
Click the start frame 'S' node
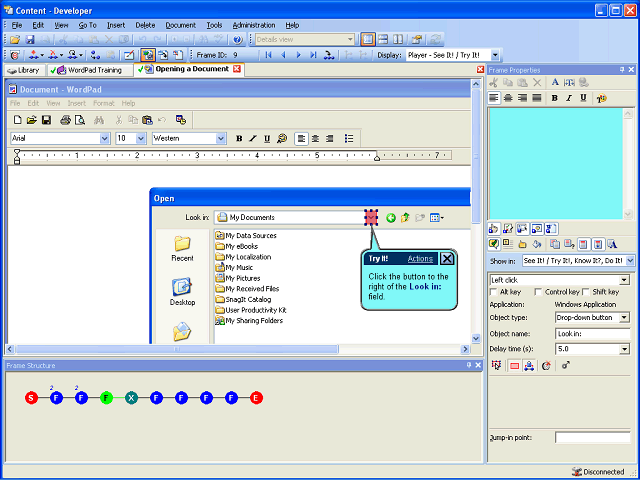point(31,398)
